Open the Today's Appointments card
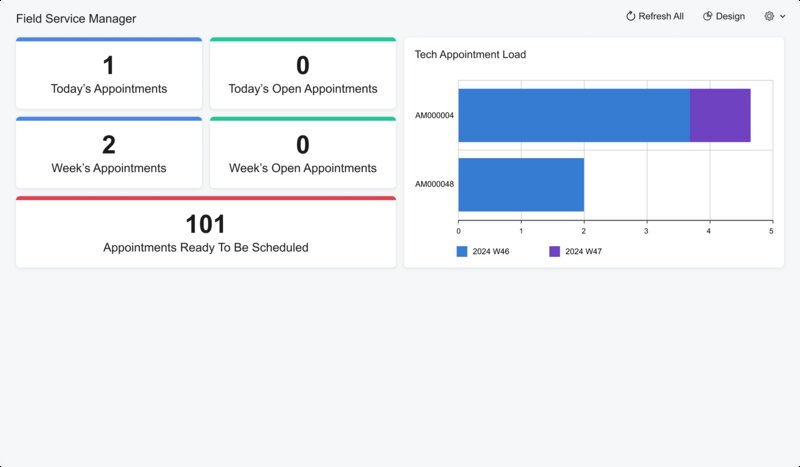This screenshot has height=467, width=800. pos(109,75)
